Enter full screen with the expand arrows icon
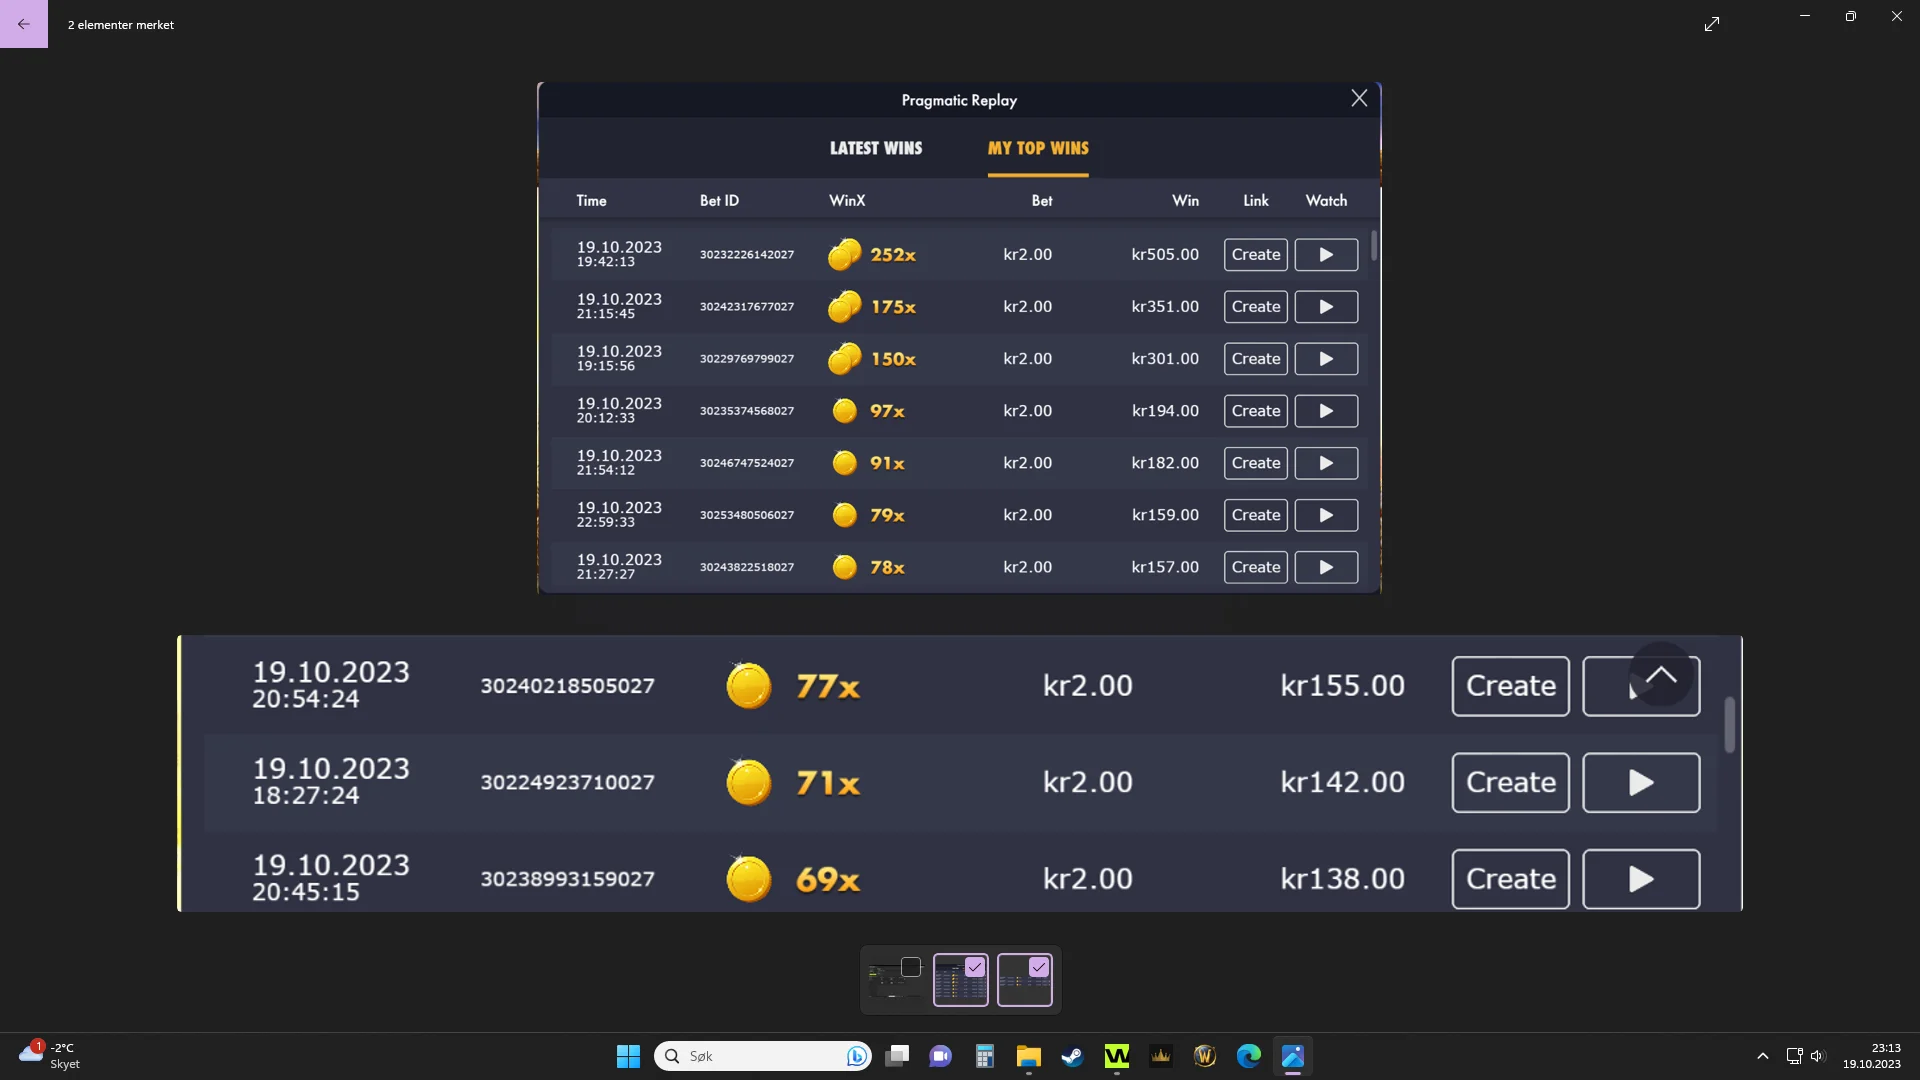This screenshot has width=1920, height=1080. click(1712, 24)
